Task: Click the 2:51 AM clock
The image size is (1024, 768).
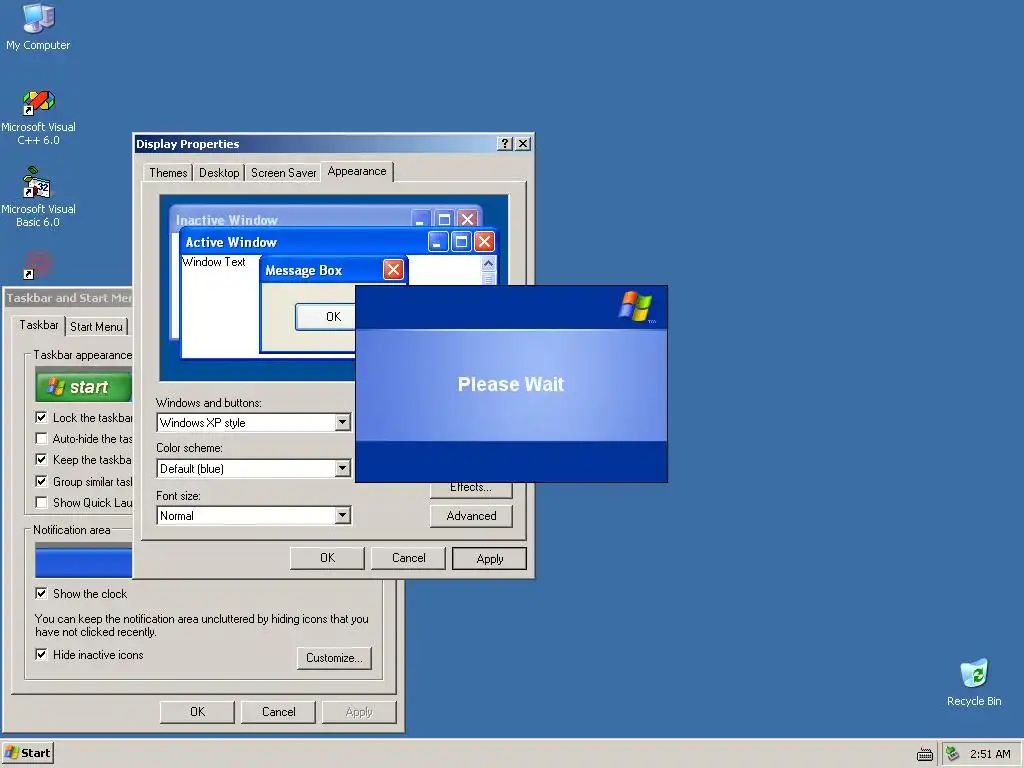Action: 990,754
